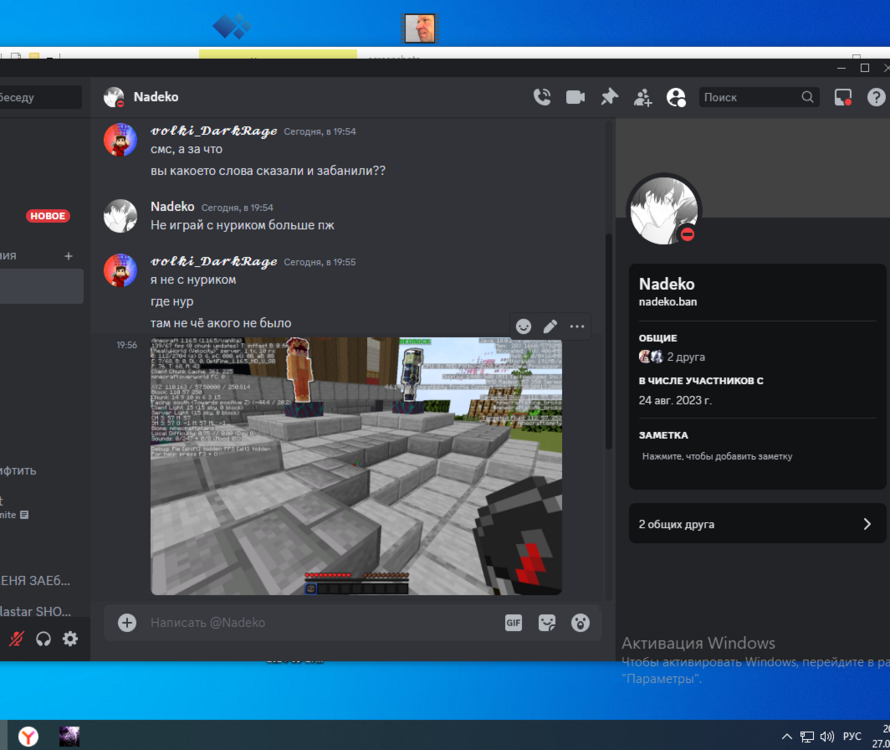Image resolution: width=890 pixels, height=750 pixels.
Task: Open the emoji picker
Action: pyautogui.click(x=580, y=623)
